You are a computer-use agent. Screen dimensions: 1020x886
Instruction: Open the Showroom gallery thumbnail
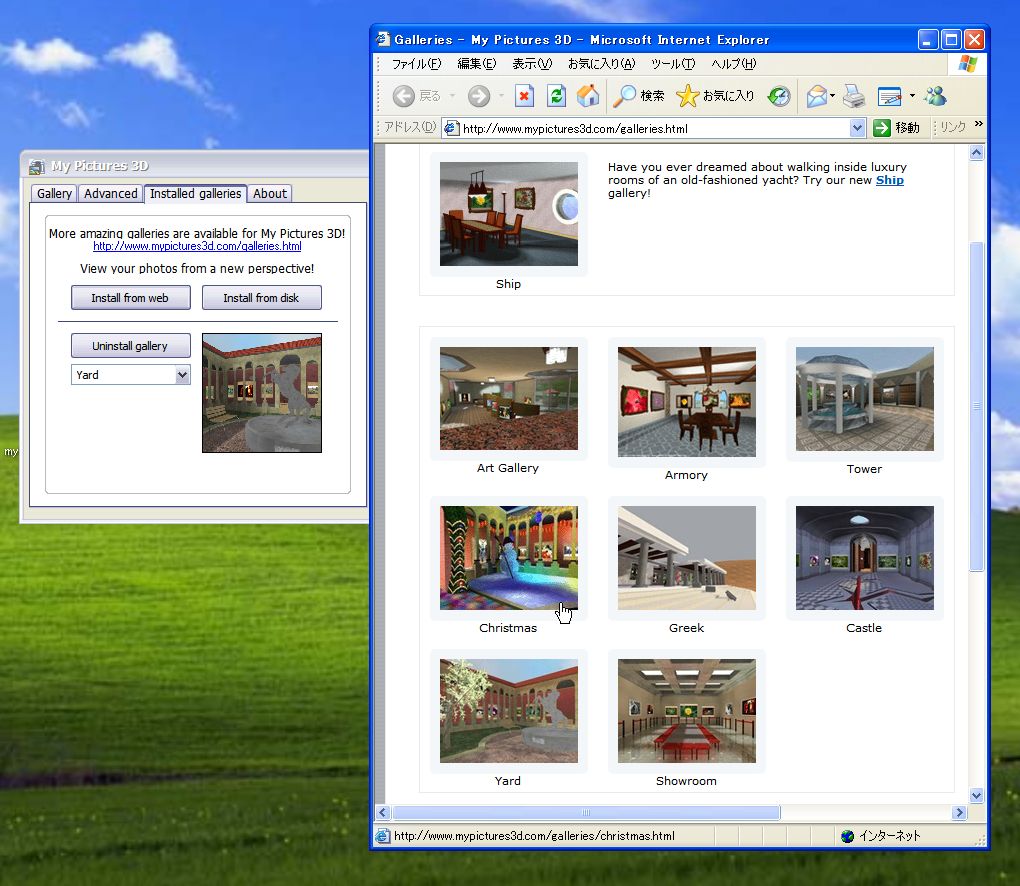click(687, 711)
